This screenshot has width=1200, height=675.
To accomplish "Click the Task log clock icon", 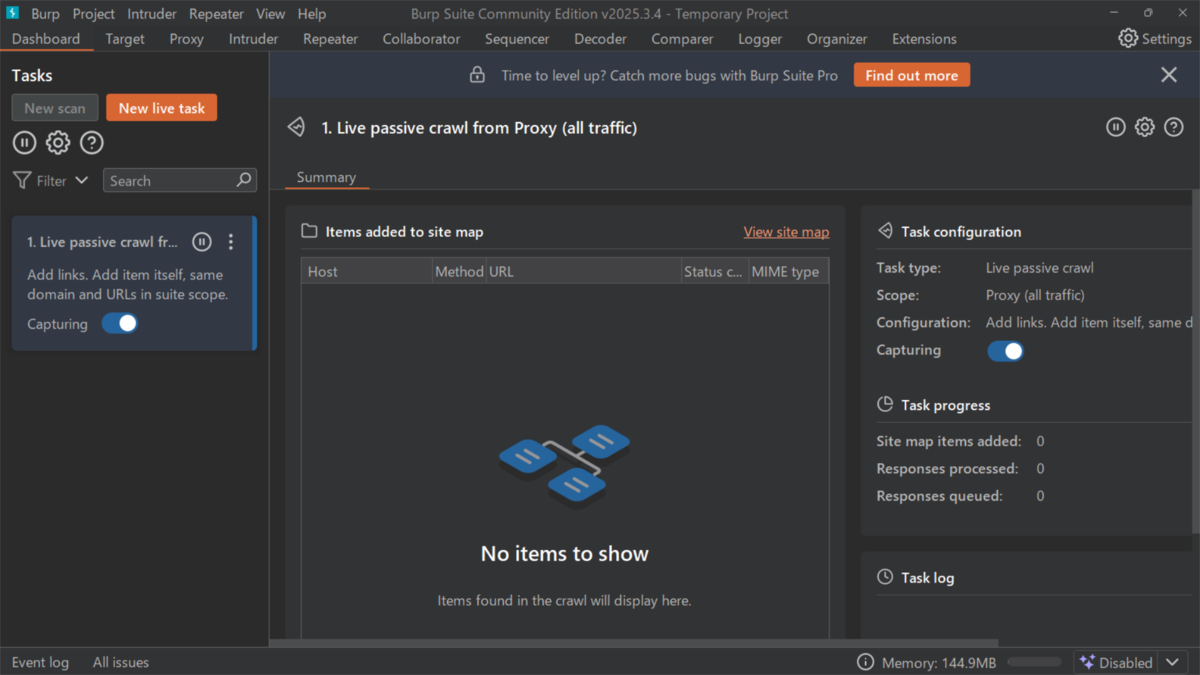I will [885, 577].
